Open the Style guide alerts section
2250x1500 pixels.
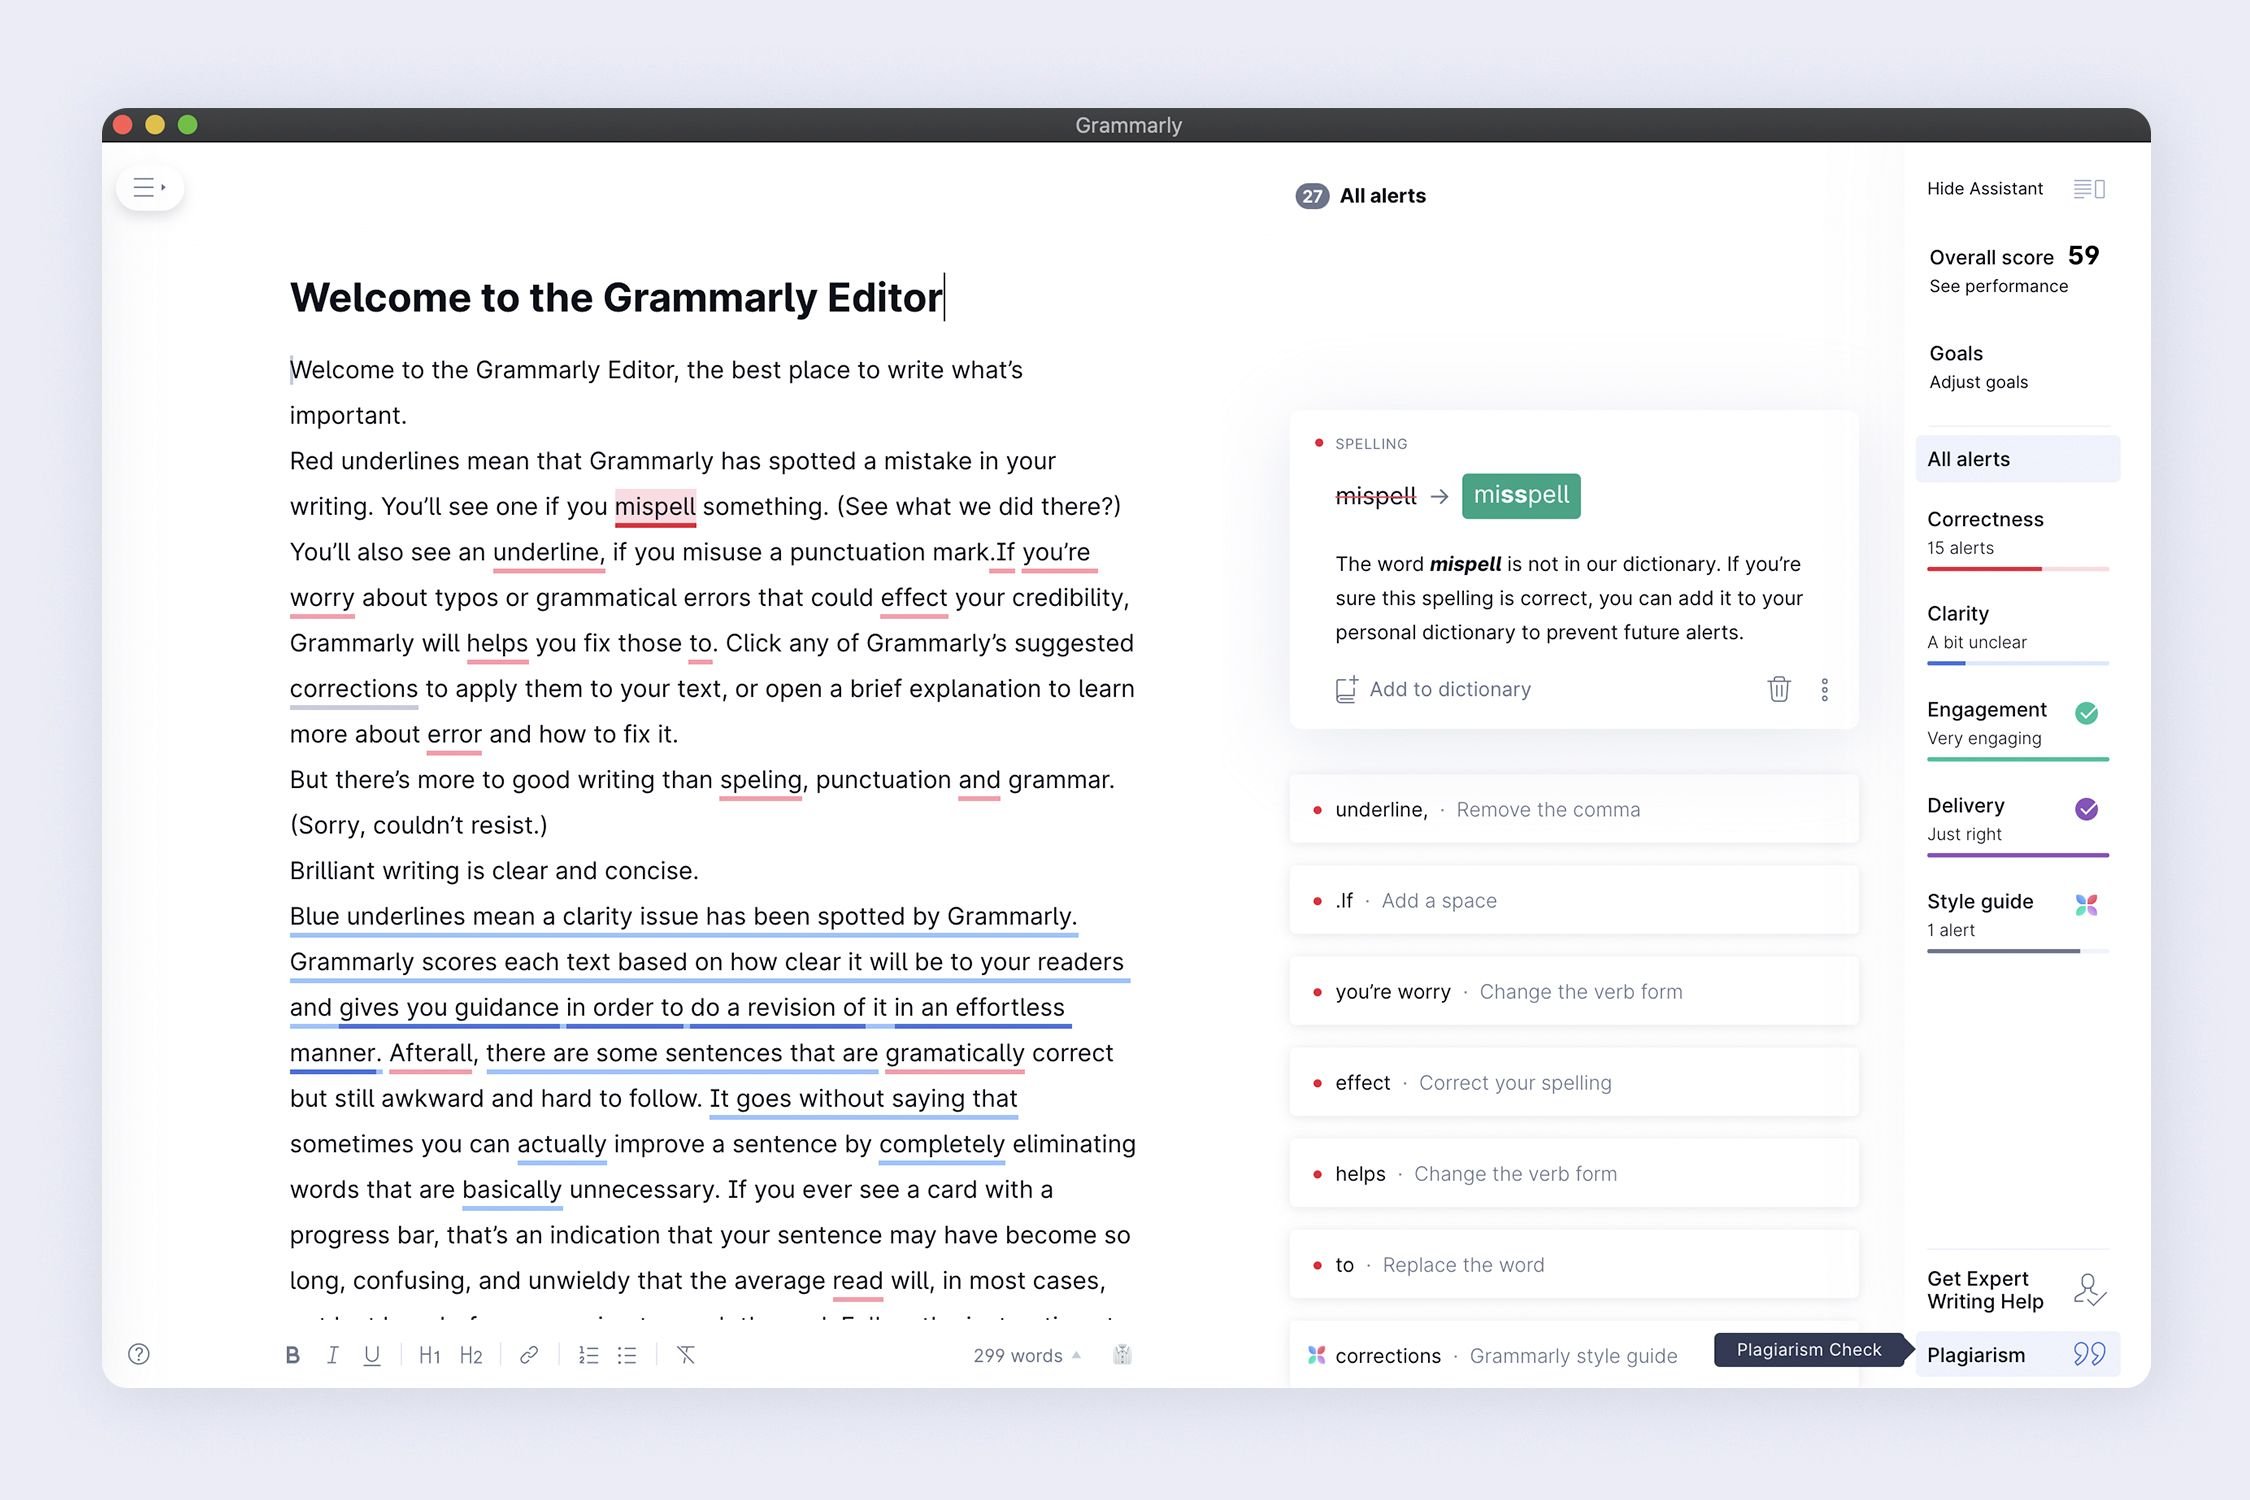[x=1982, y=902]
